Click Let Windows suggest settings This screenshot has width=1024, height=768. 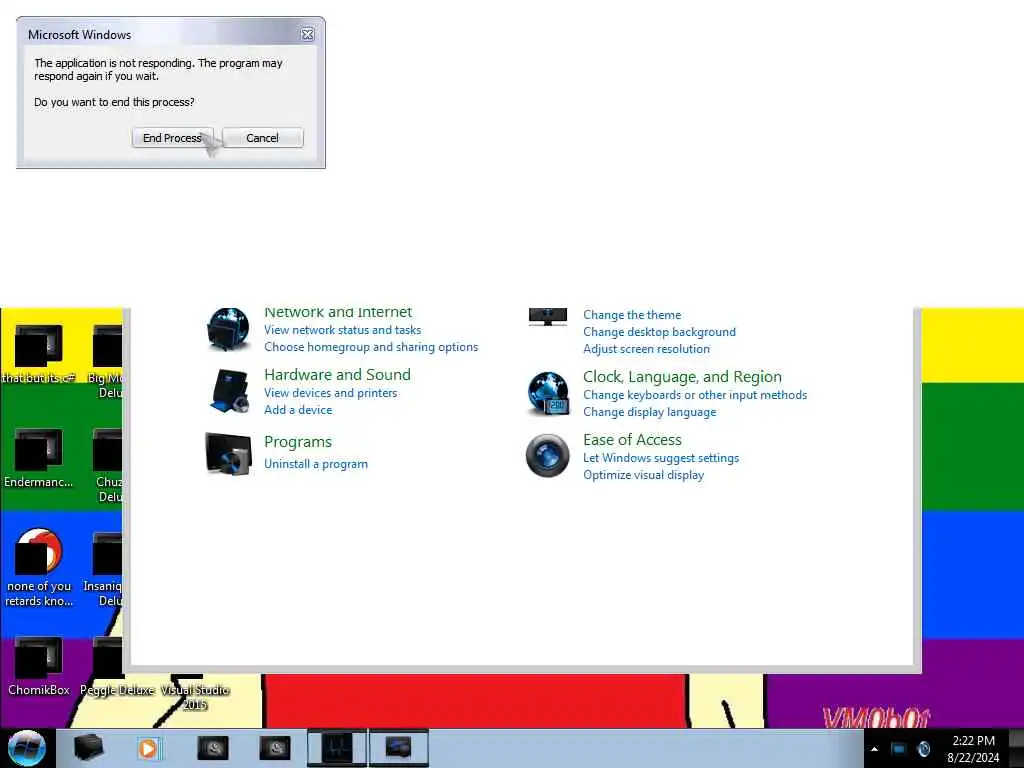(661, 458)
